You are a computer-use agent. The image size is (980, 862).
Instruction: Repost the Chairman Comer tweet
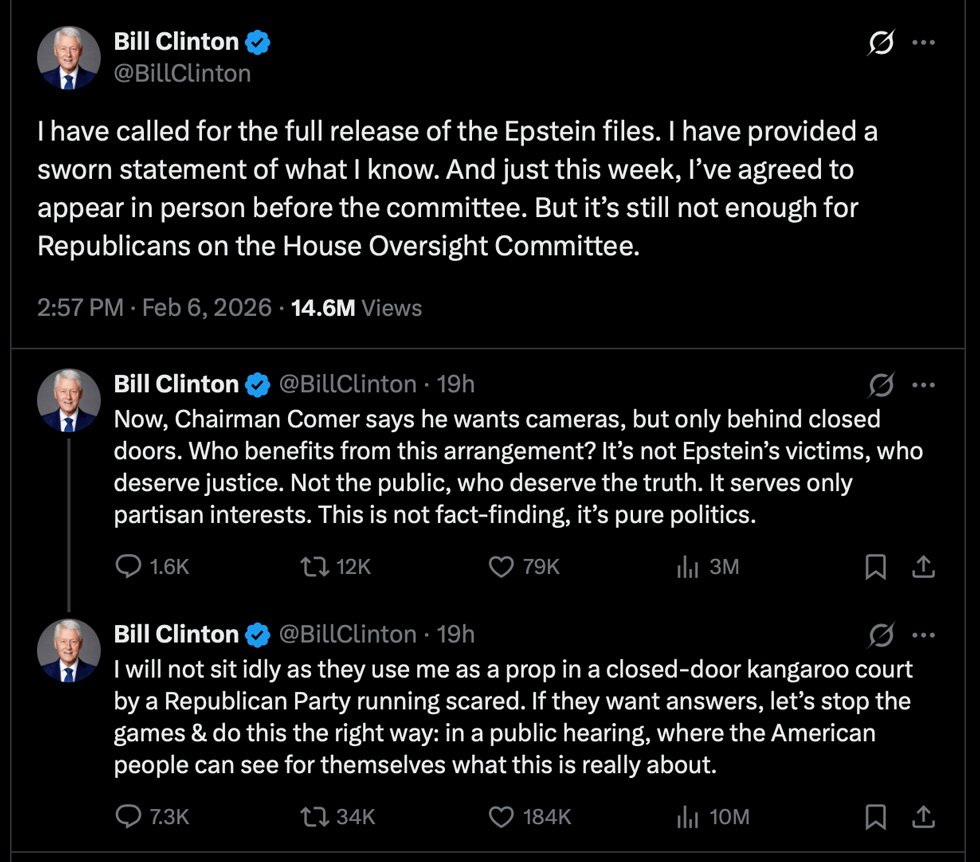(x=315, y=567)
